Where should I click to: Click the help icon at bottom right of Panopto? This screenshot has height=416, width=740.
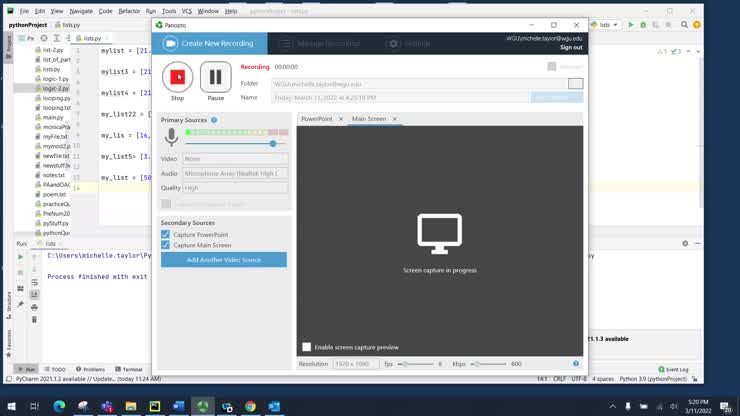click(576, 364)
